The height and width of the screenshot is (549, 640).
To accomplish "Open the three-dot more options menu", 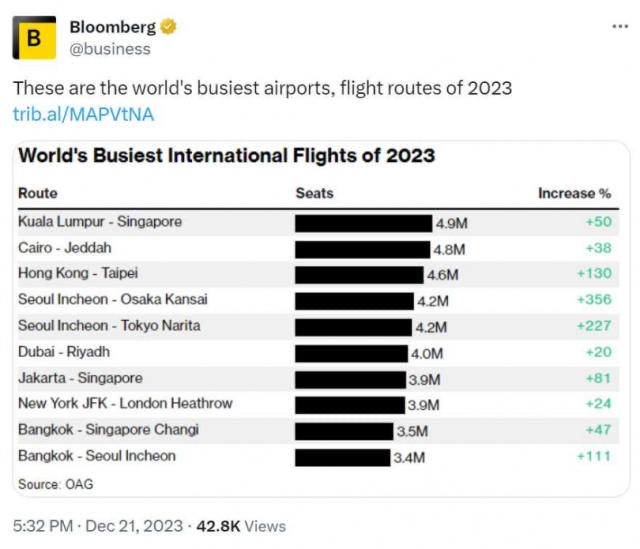I will coord(619,25).
